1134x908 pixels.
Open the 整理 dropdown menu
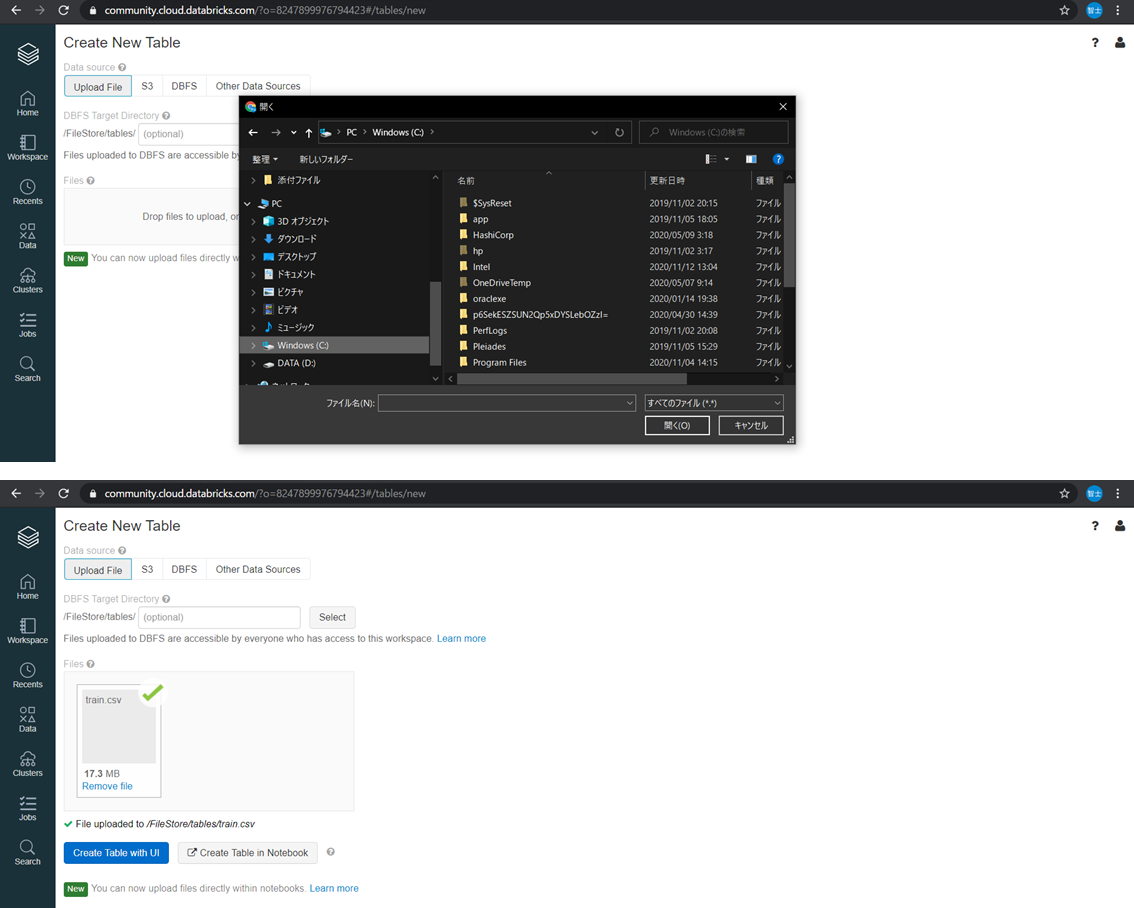pos(265,159)
